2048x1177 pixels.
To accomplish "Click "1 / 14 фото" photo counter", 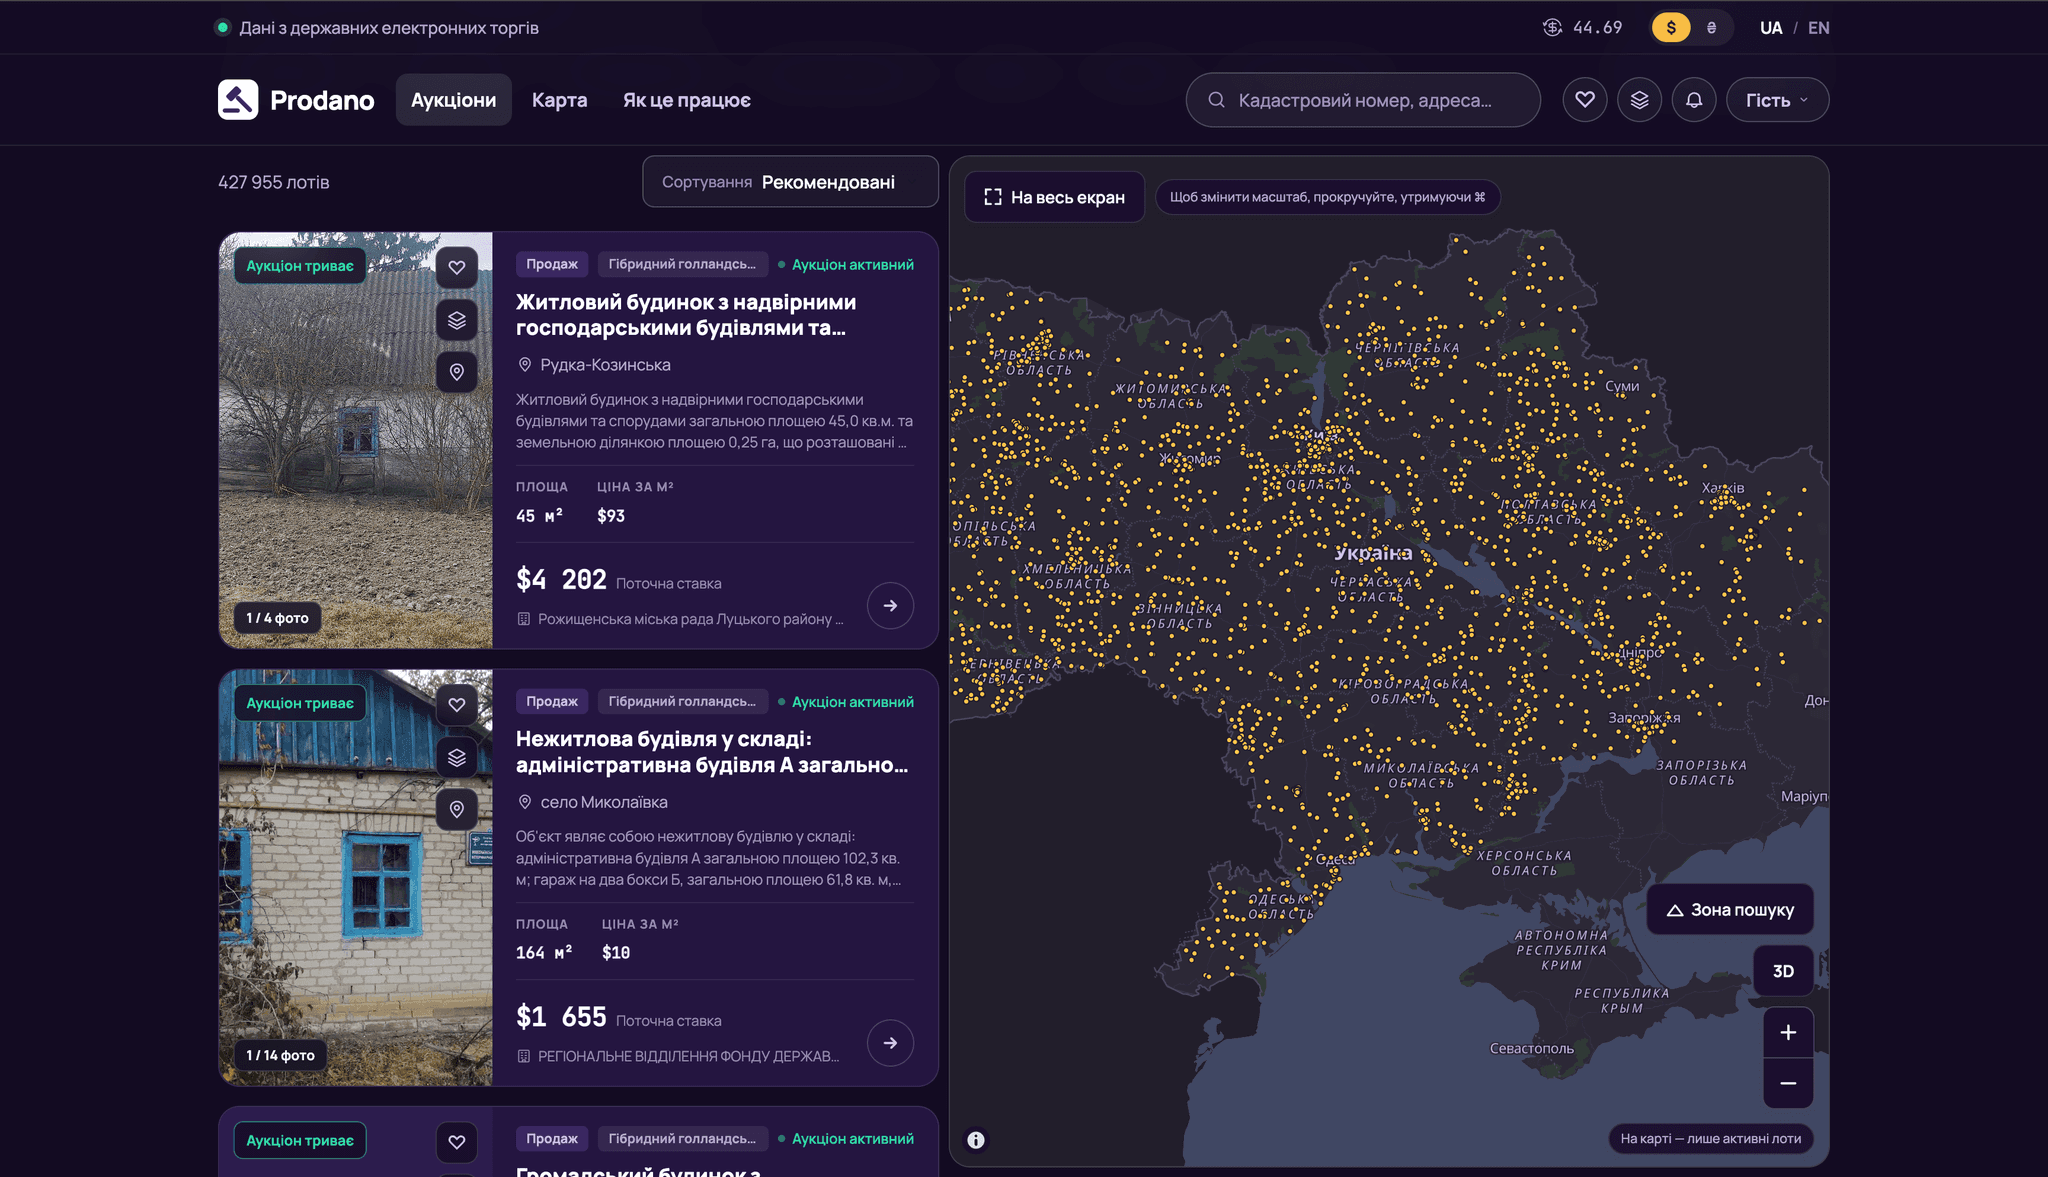I will coord(280,1055).
